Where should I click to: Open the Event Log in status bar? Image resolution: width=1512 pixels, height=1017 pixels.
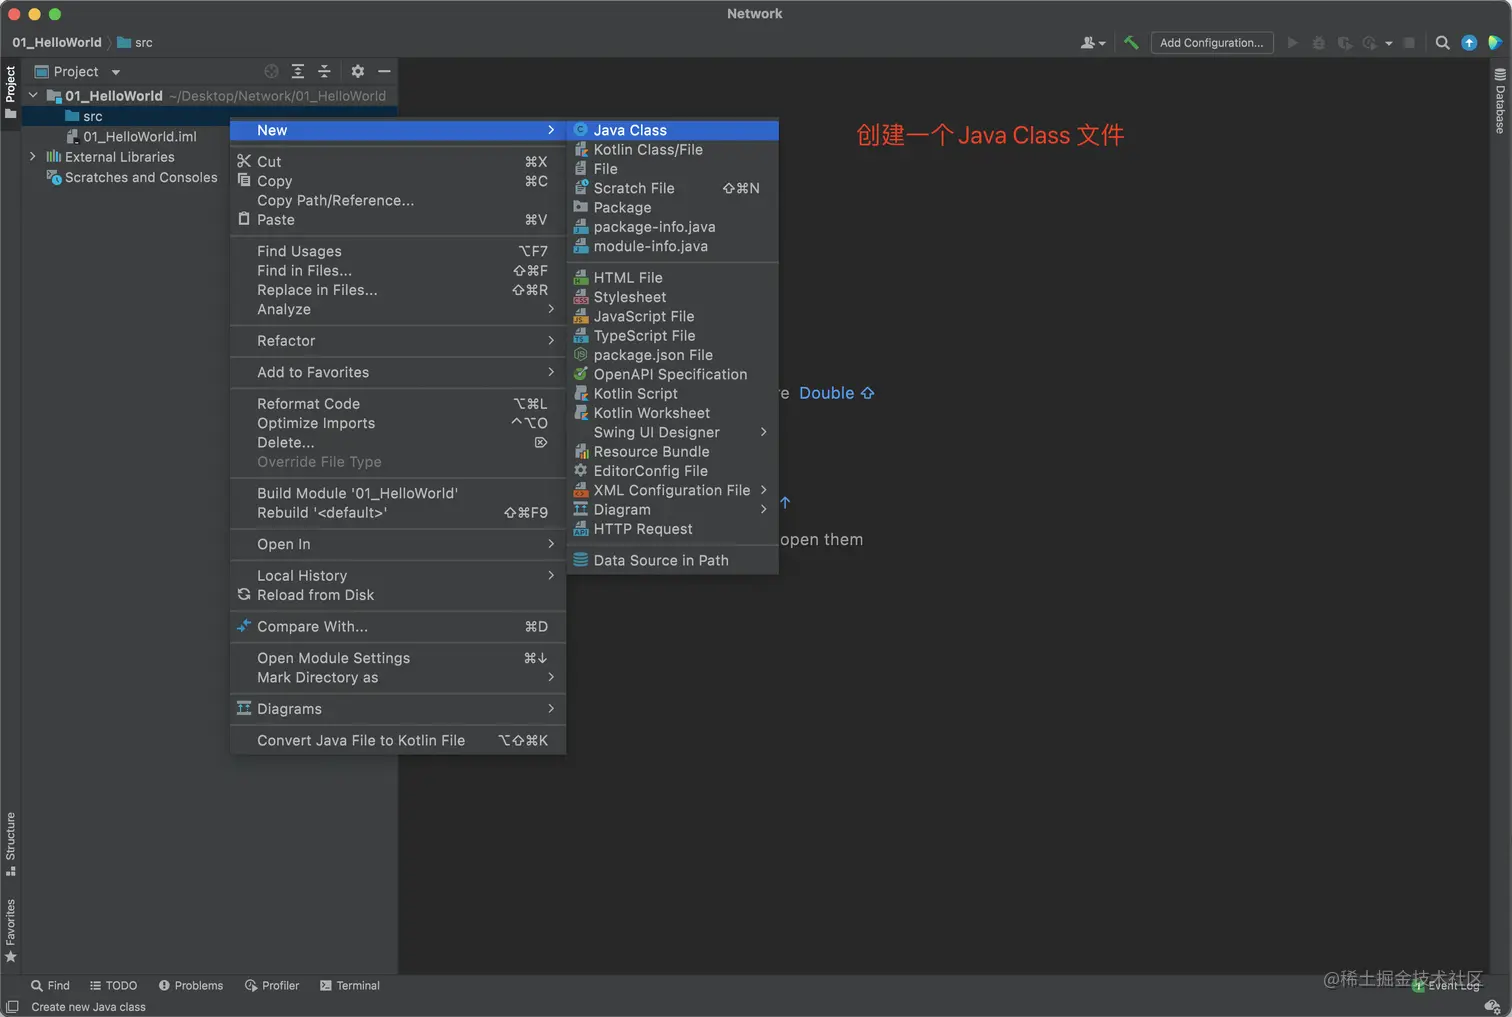click(x=1447, y=986)
